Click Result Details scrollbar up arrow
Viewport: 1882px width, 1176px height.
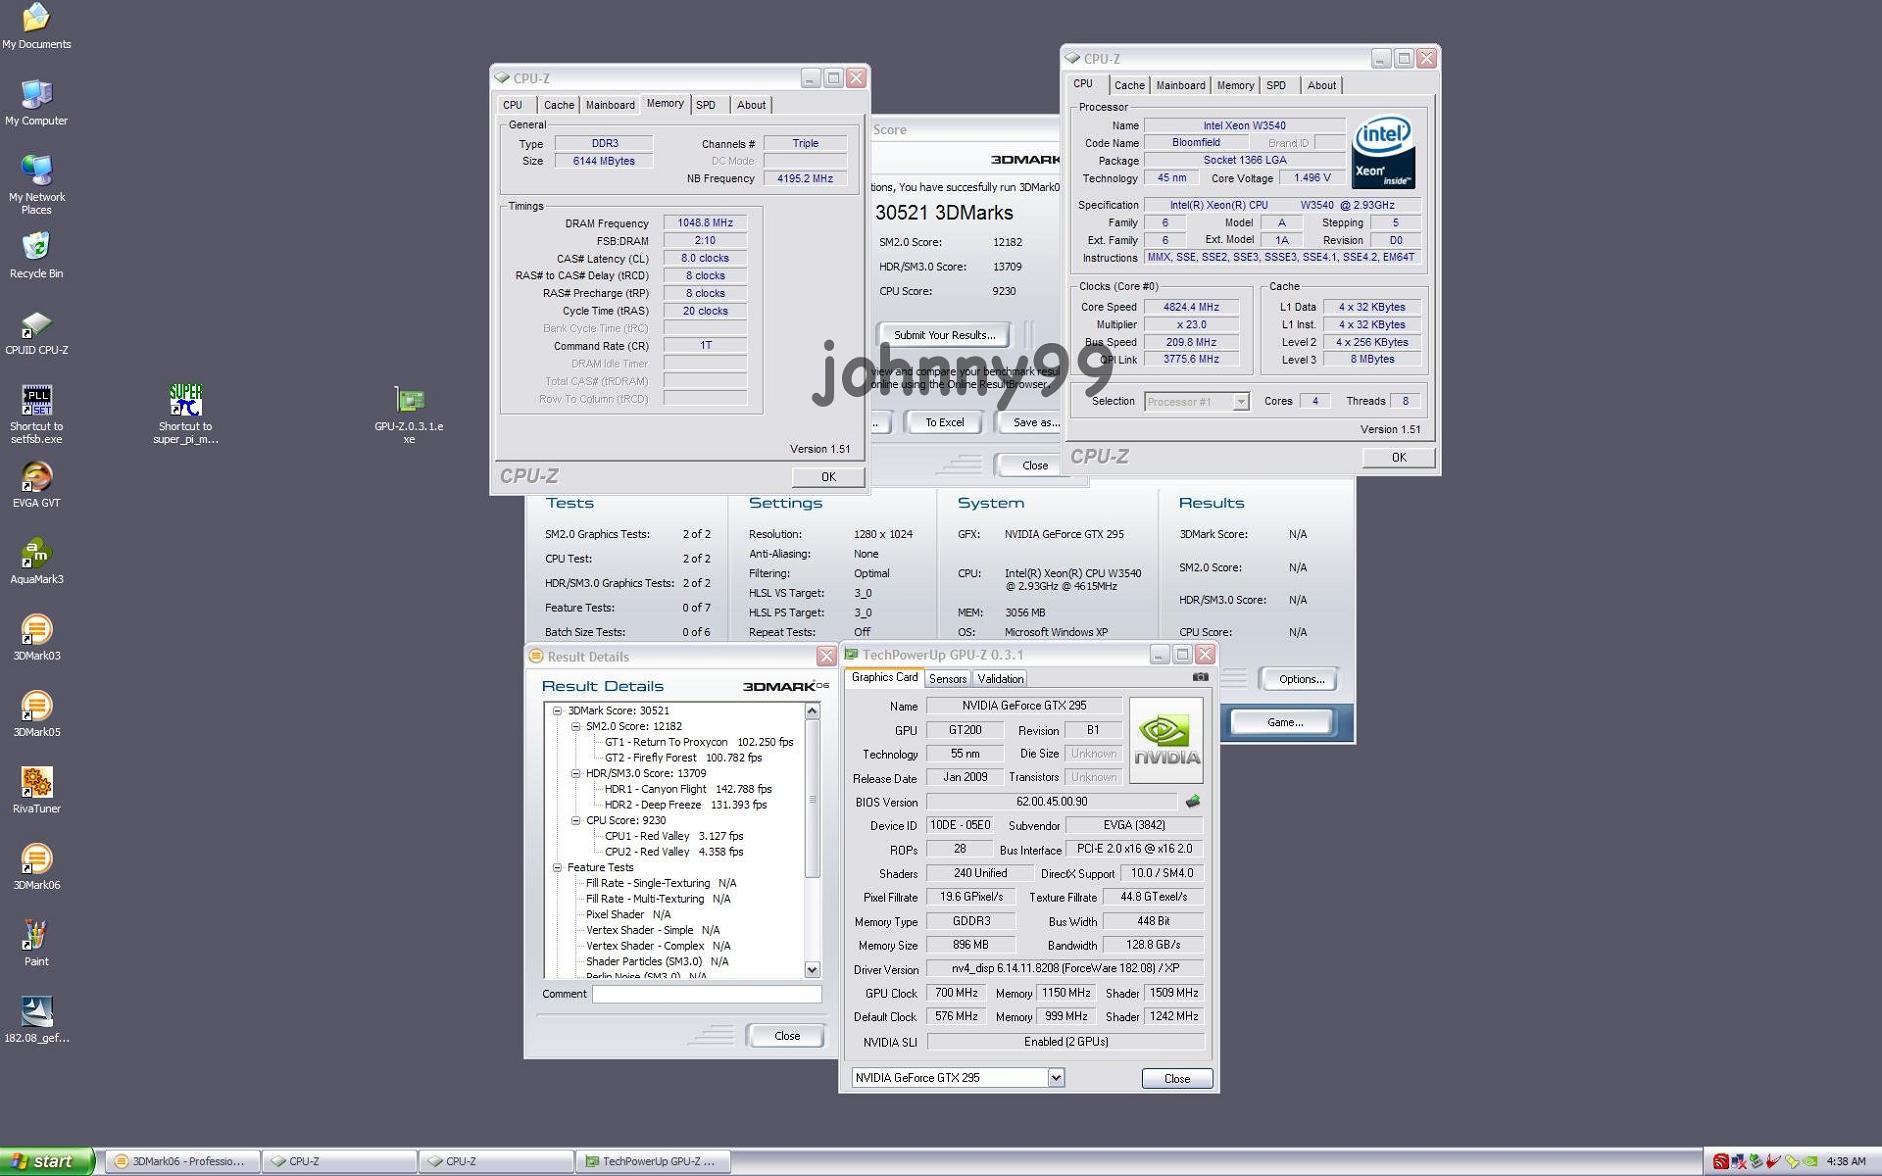click(812, 711)
